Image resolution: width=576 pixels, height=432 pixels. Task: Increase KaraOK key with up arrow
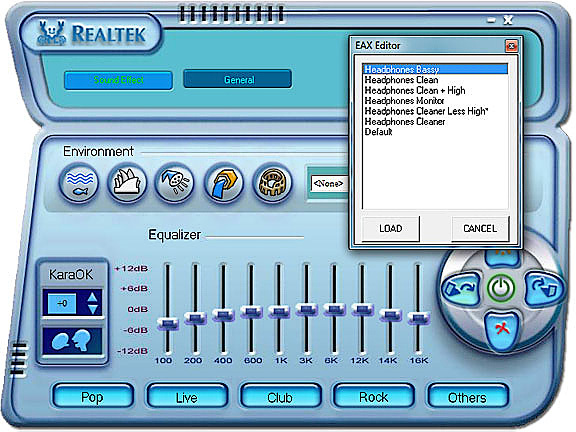pyautogui.click(x=93, y=297)
